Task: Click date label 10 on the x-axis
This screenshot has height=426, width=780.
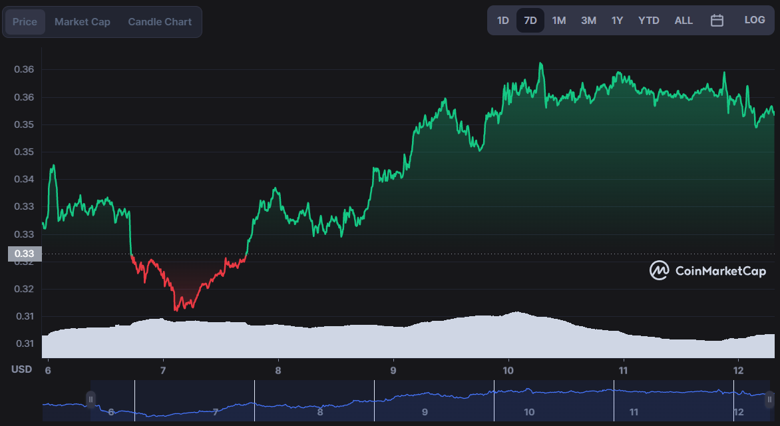Action: (508, 370)
